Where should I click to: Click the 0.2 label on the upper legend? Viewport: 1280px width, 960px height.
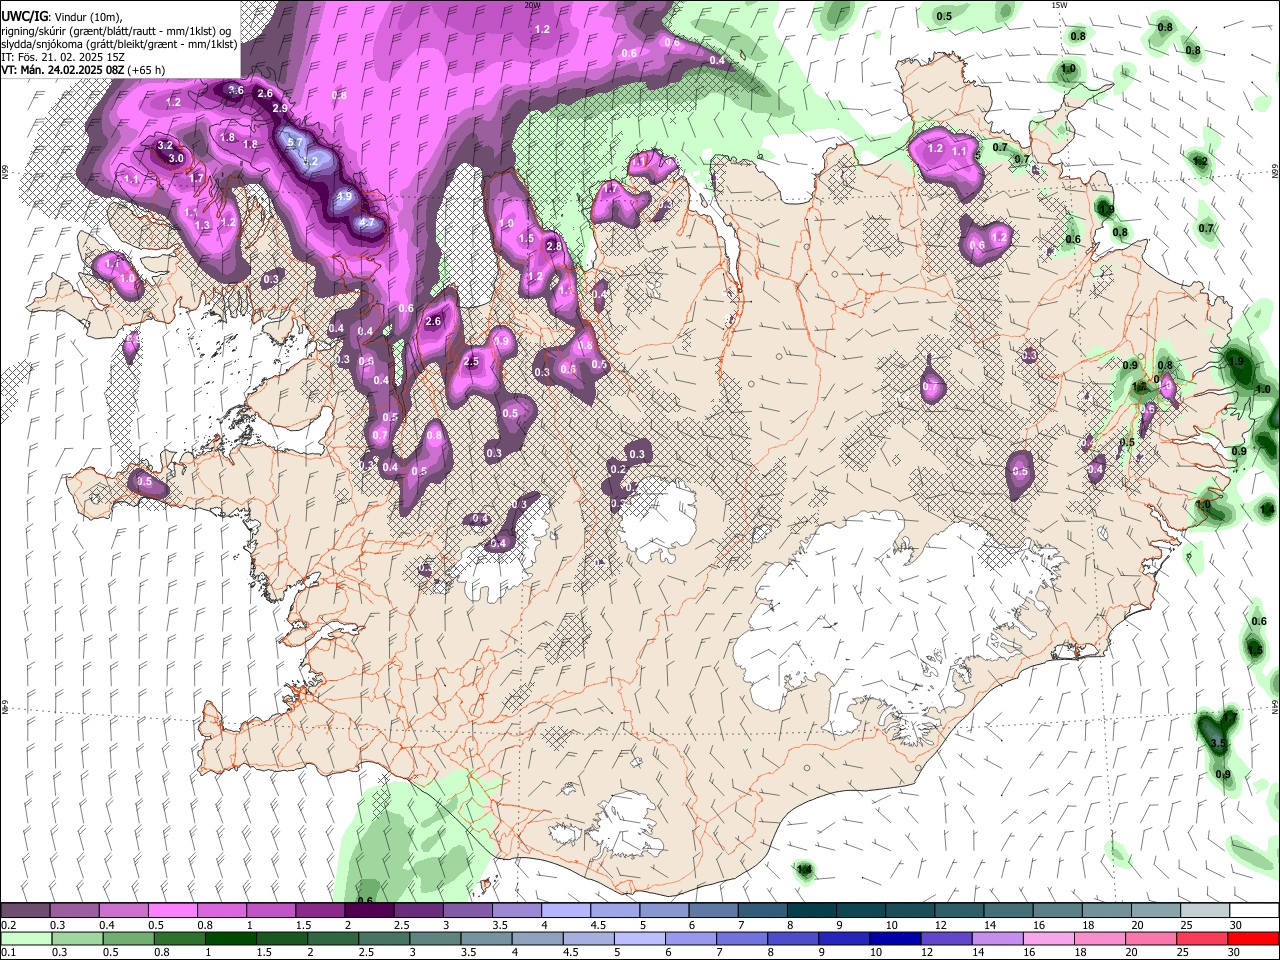tap(8, 925)
